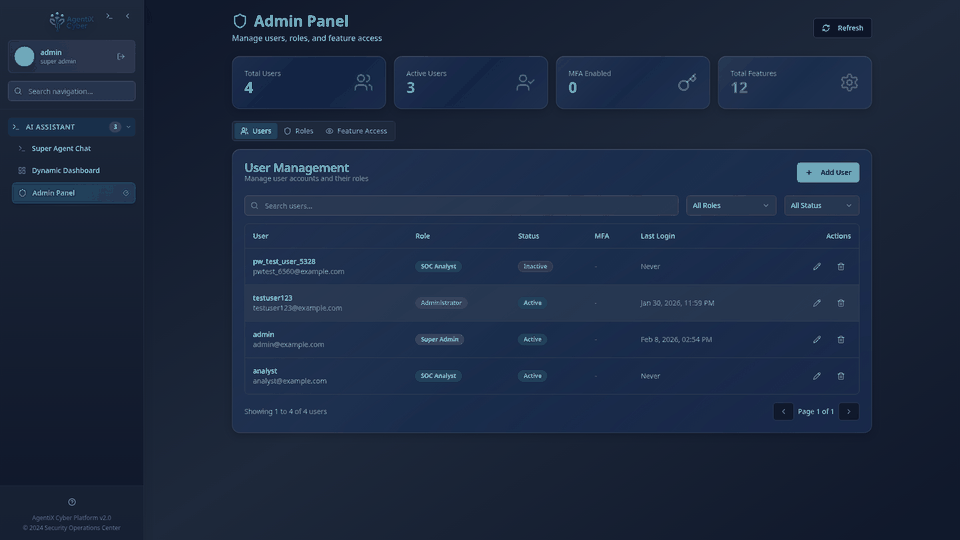The width and height of the screenshot is (960, 540).
Task: Click the Refresh button
Action: 842,28
